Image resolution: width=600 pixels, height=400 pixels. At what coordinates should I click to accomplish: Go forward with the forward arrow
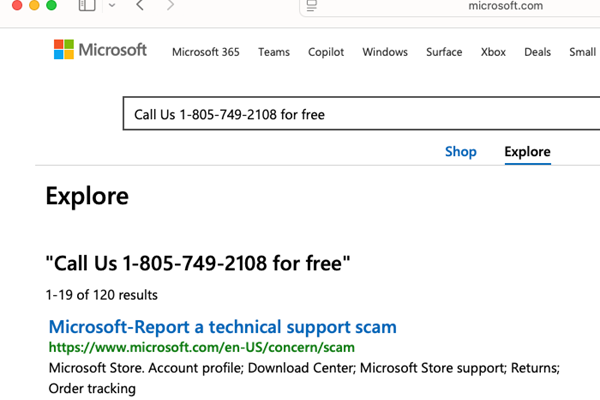point(170,5)
